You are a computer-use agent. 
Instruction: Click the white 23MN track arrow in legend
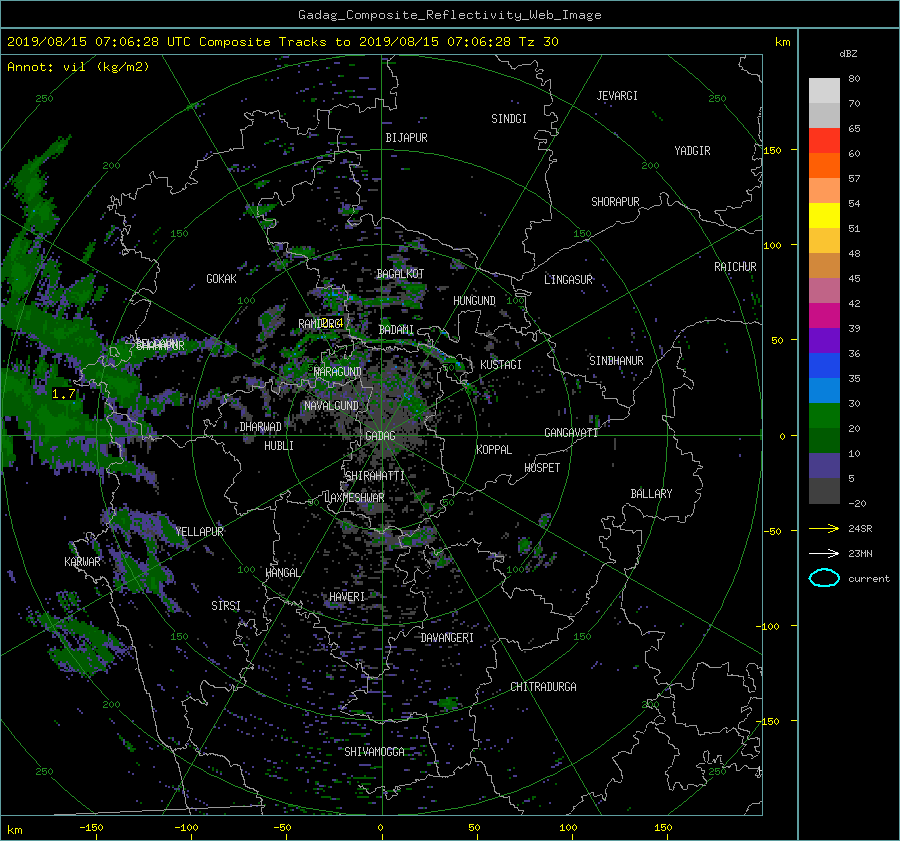[x=824, y=553]
